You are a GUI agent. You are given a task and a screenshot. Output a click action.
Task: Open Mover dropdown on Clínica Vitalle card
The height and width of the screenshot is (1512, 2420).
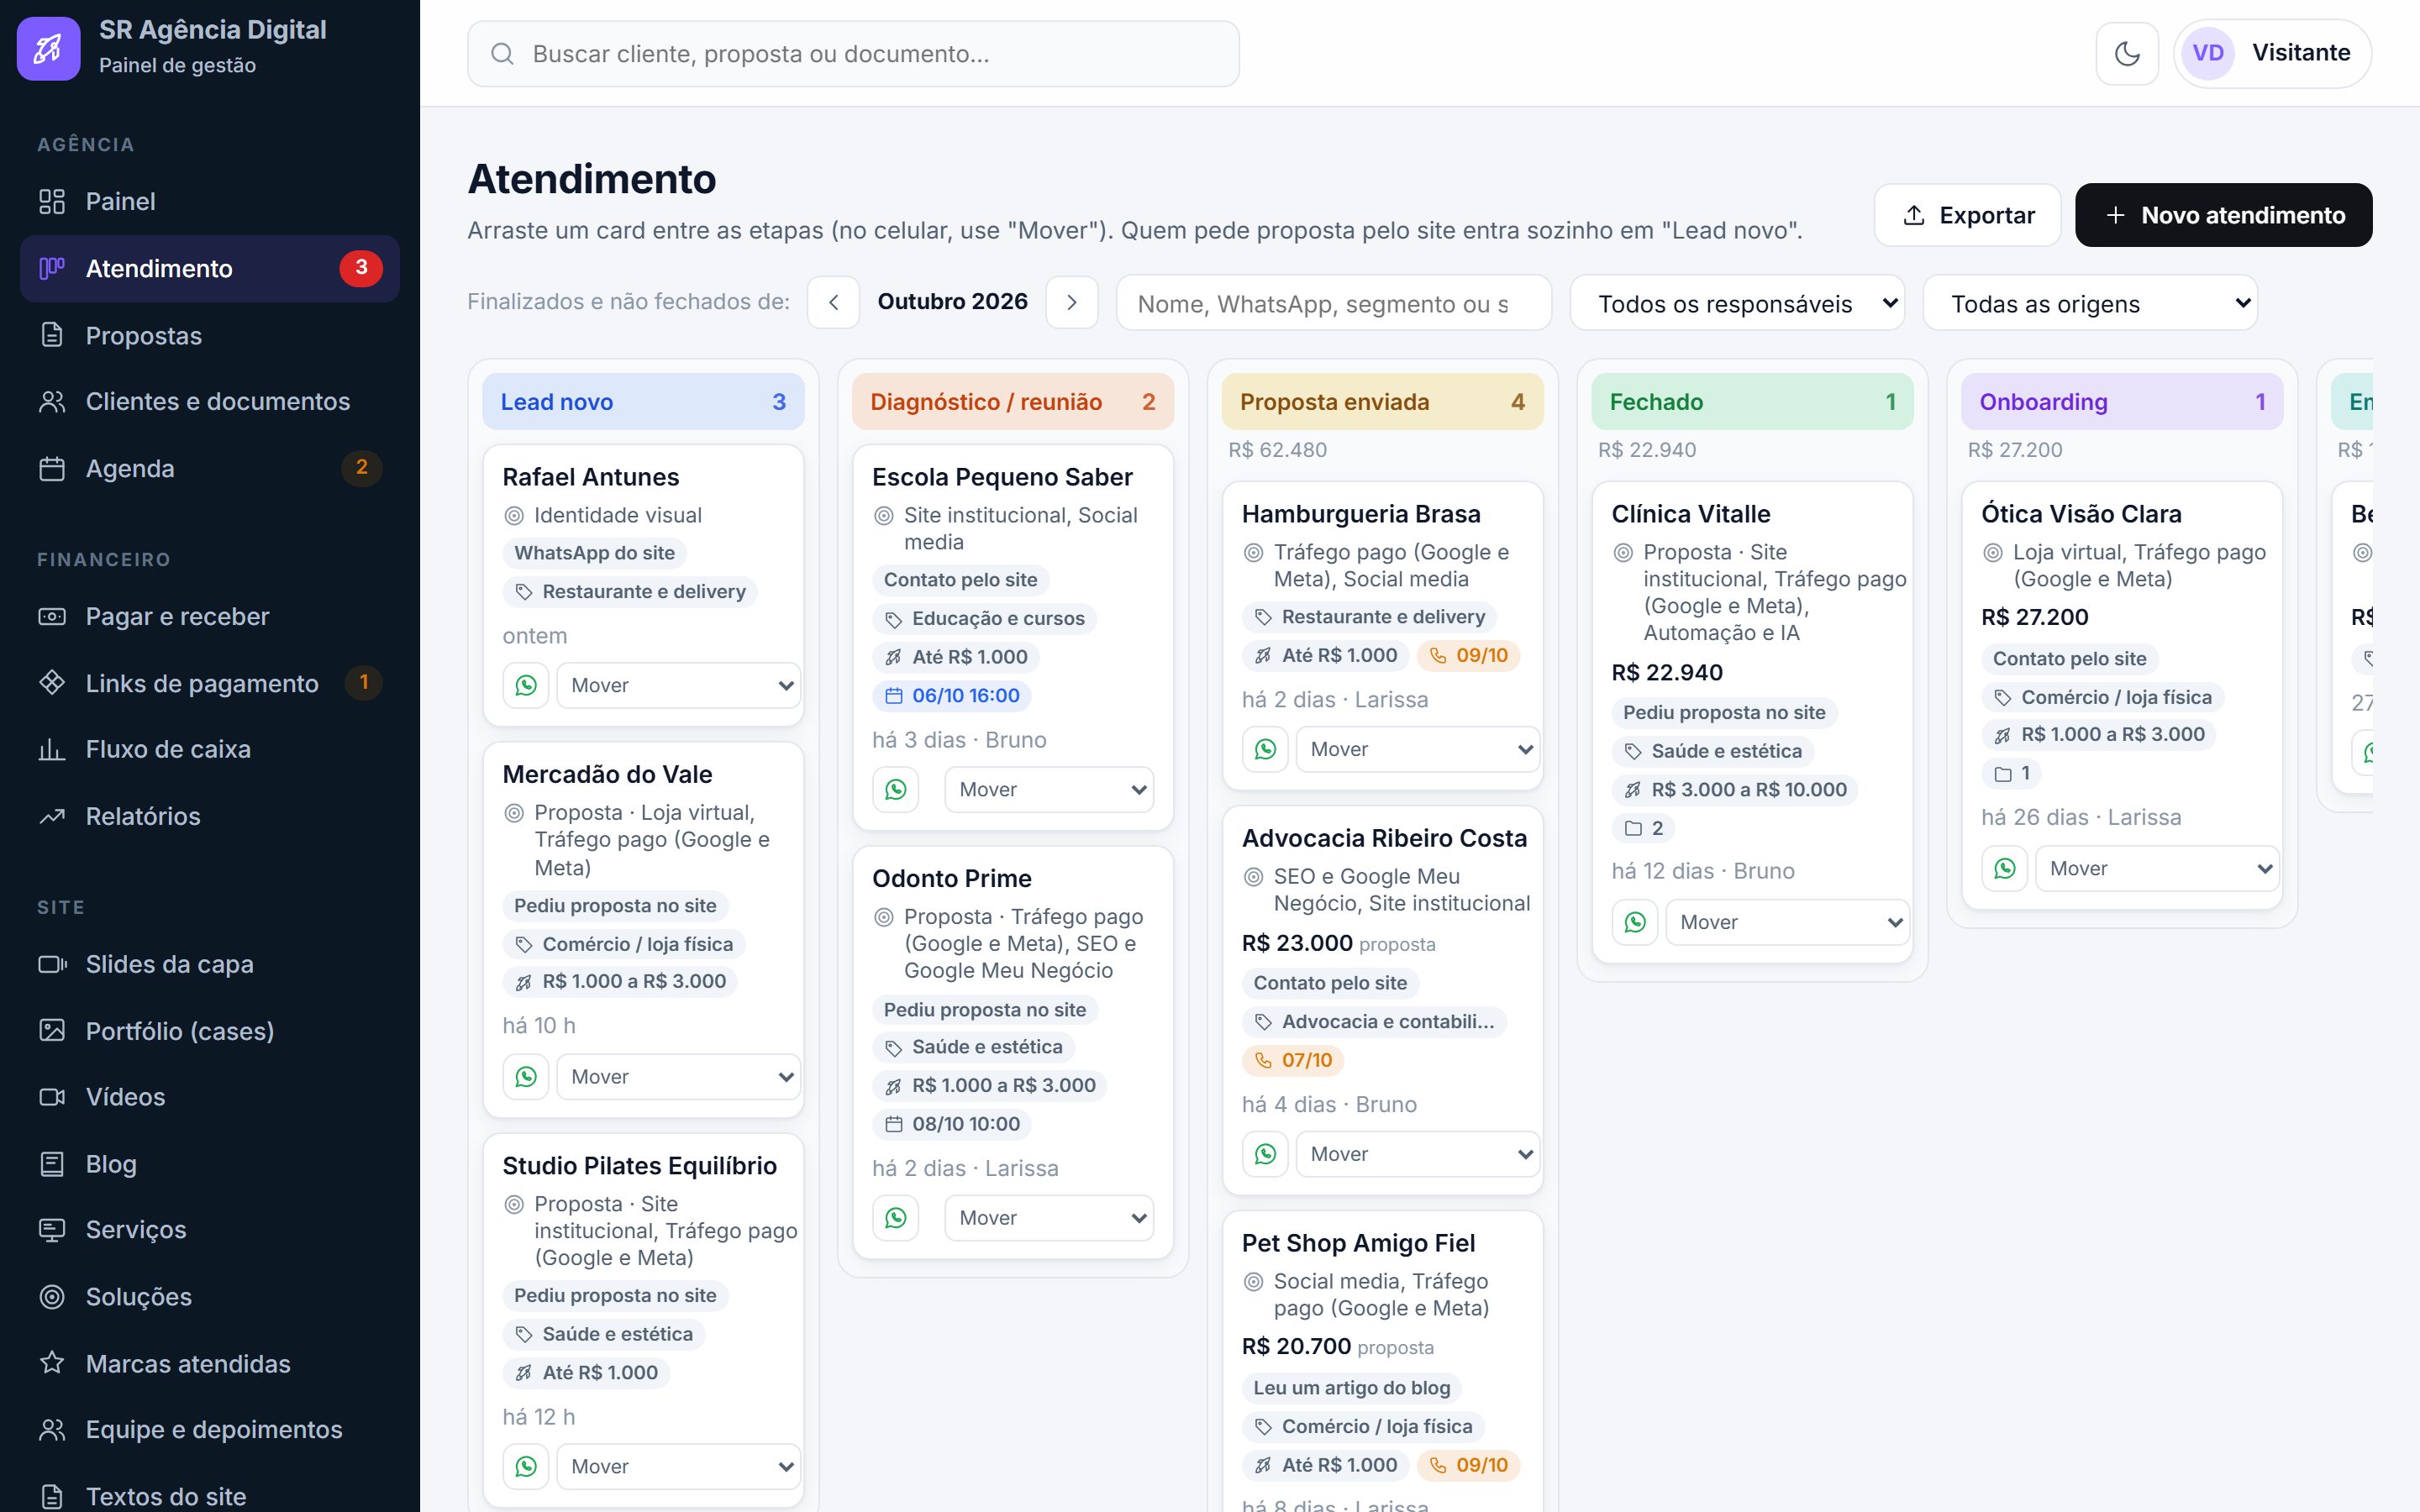tap(1788, 922)
